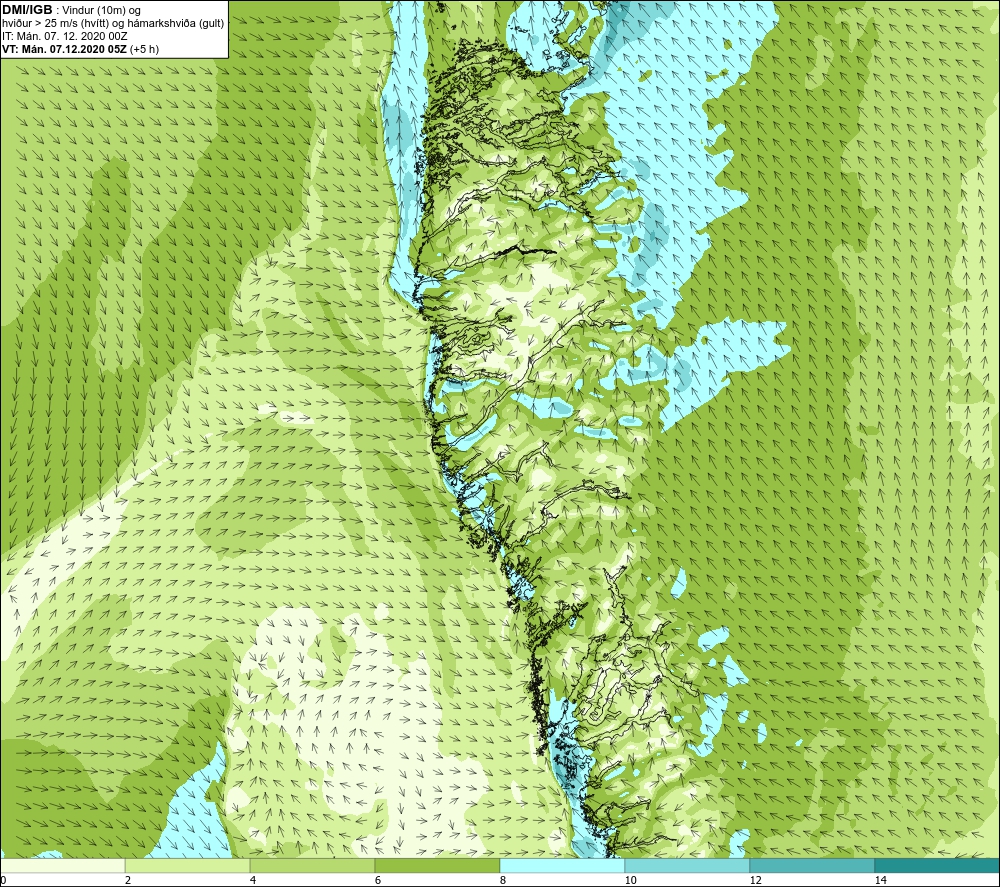Image resolution: width=1000 pixels, height=887 pixels.
Task: Click the '8' label on the wind scale
Action: [x=503, y=881]
